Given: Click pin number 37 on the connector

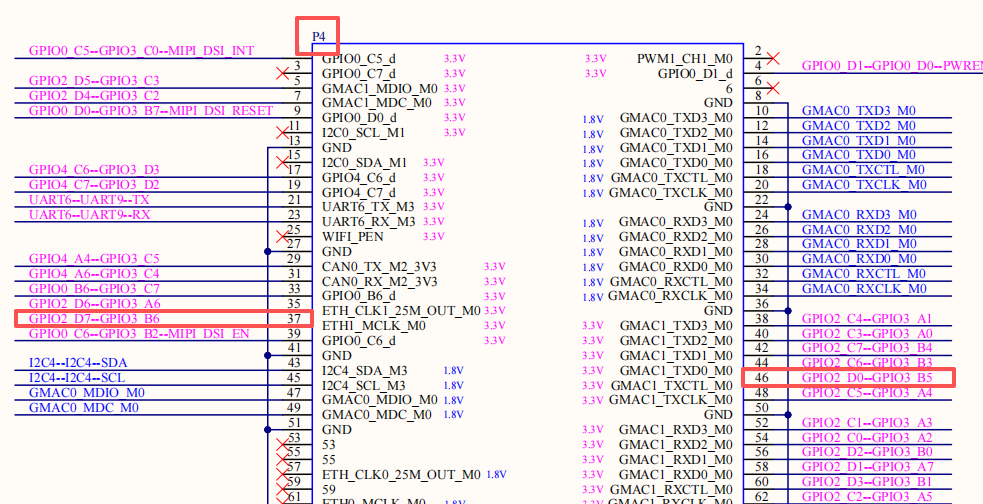Looking at the screenshot, I should (x=293, y=318).
